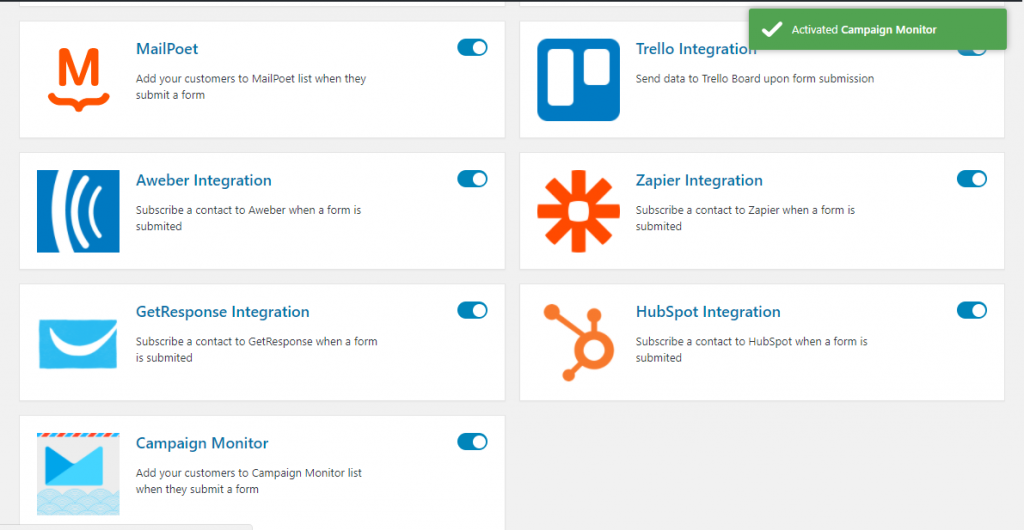Open the Zapier Integration heading link
The width and height of the screenshot is (1024, 530).
click(x=699, y=180)
